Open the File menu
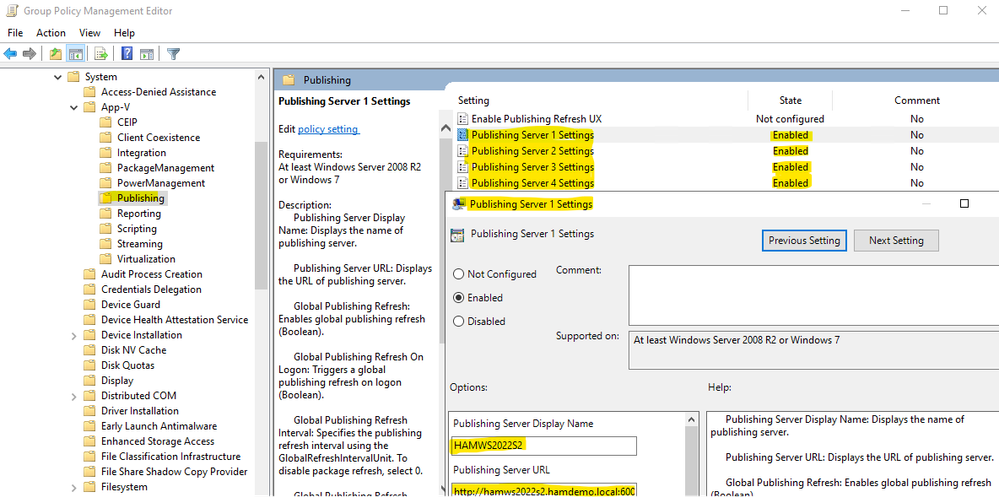The width and height of the screenshot is (999, 498). coord(15,32)
